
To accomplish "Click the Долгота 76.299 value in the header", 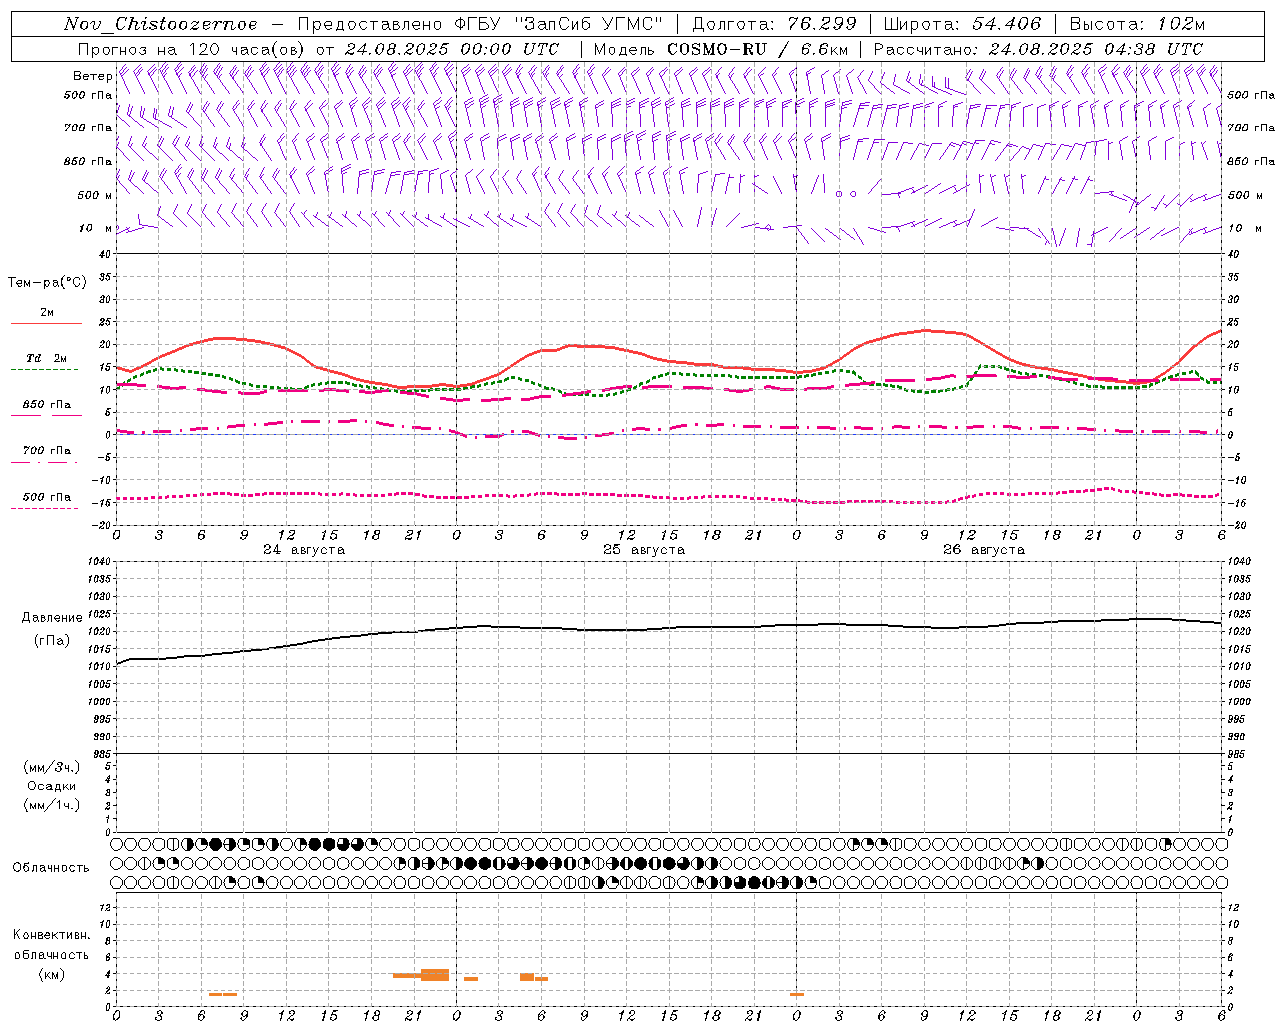I will point(774,24).
